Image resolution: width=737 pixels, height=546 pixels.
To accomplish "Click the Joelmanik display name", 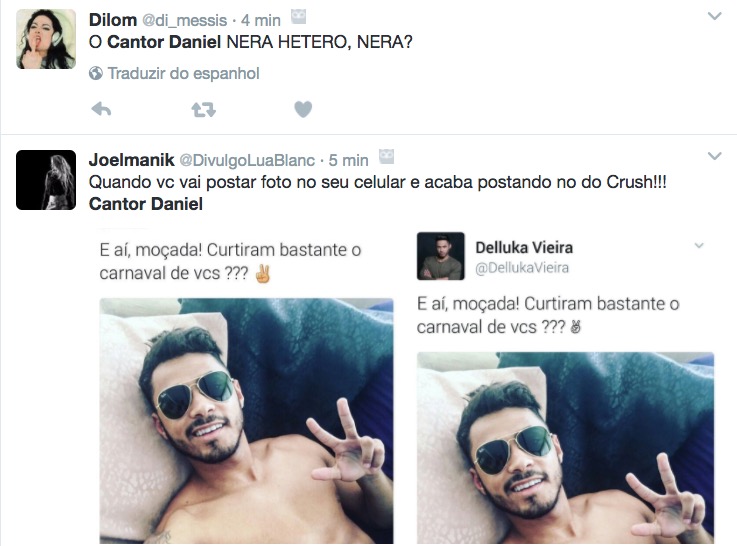I will [132, 160].
